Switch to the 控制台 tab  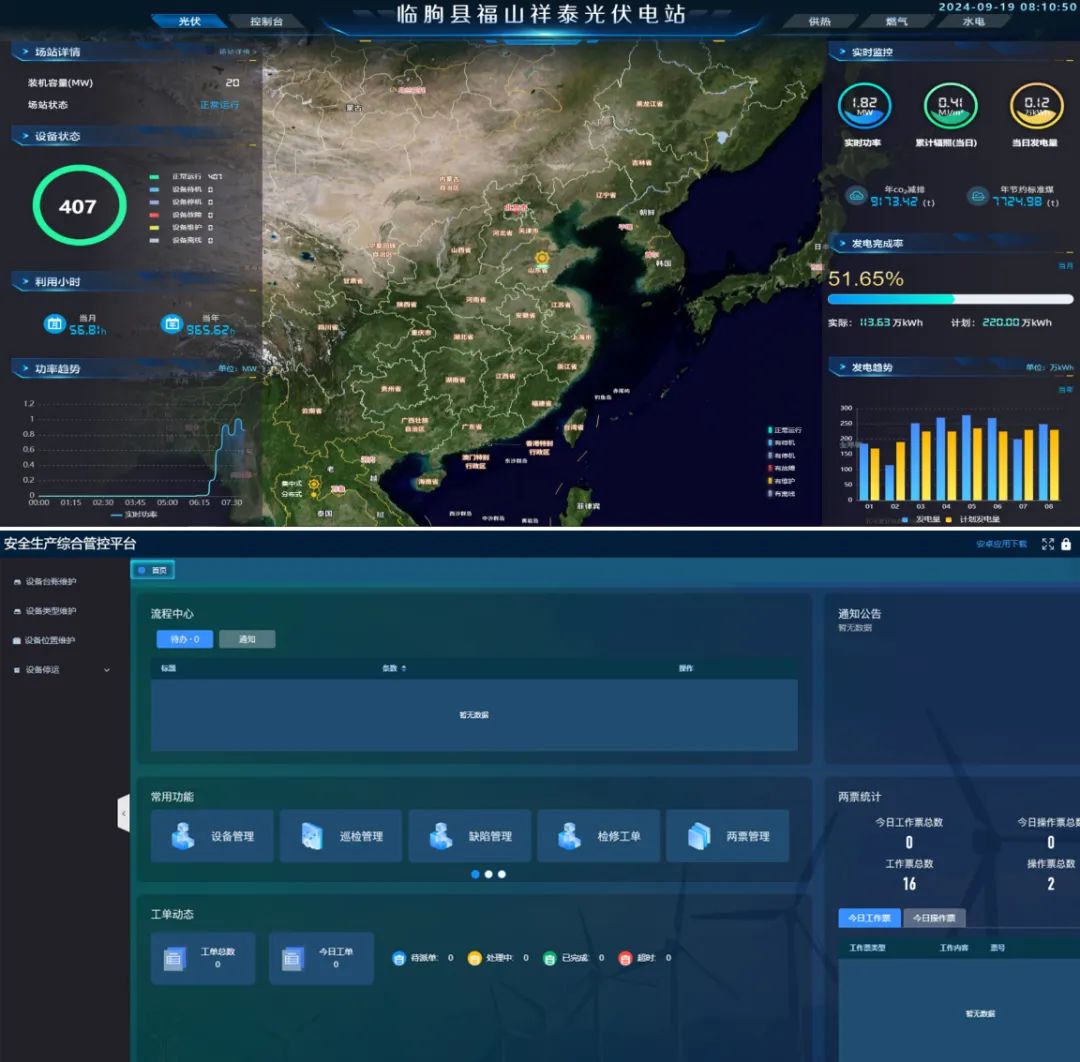click(266, 21)
